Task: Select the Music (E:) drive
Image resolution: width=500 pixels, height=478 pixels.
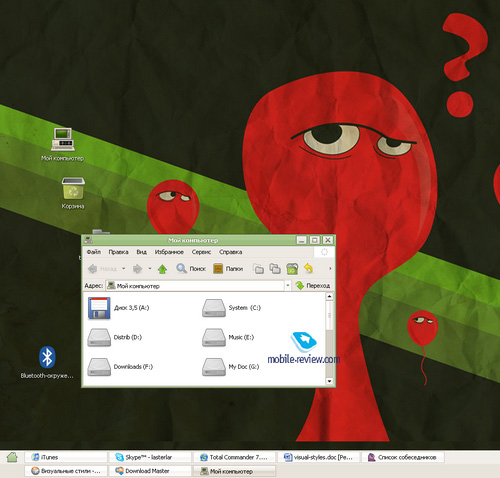Action: point(228,337)
